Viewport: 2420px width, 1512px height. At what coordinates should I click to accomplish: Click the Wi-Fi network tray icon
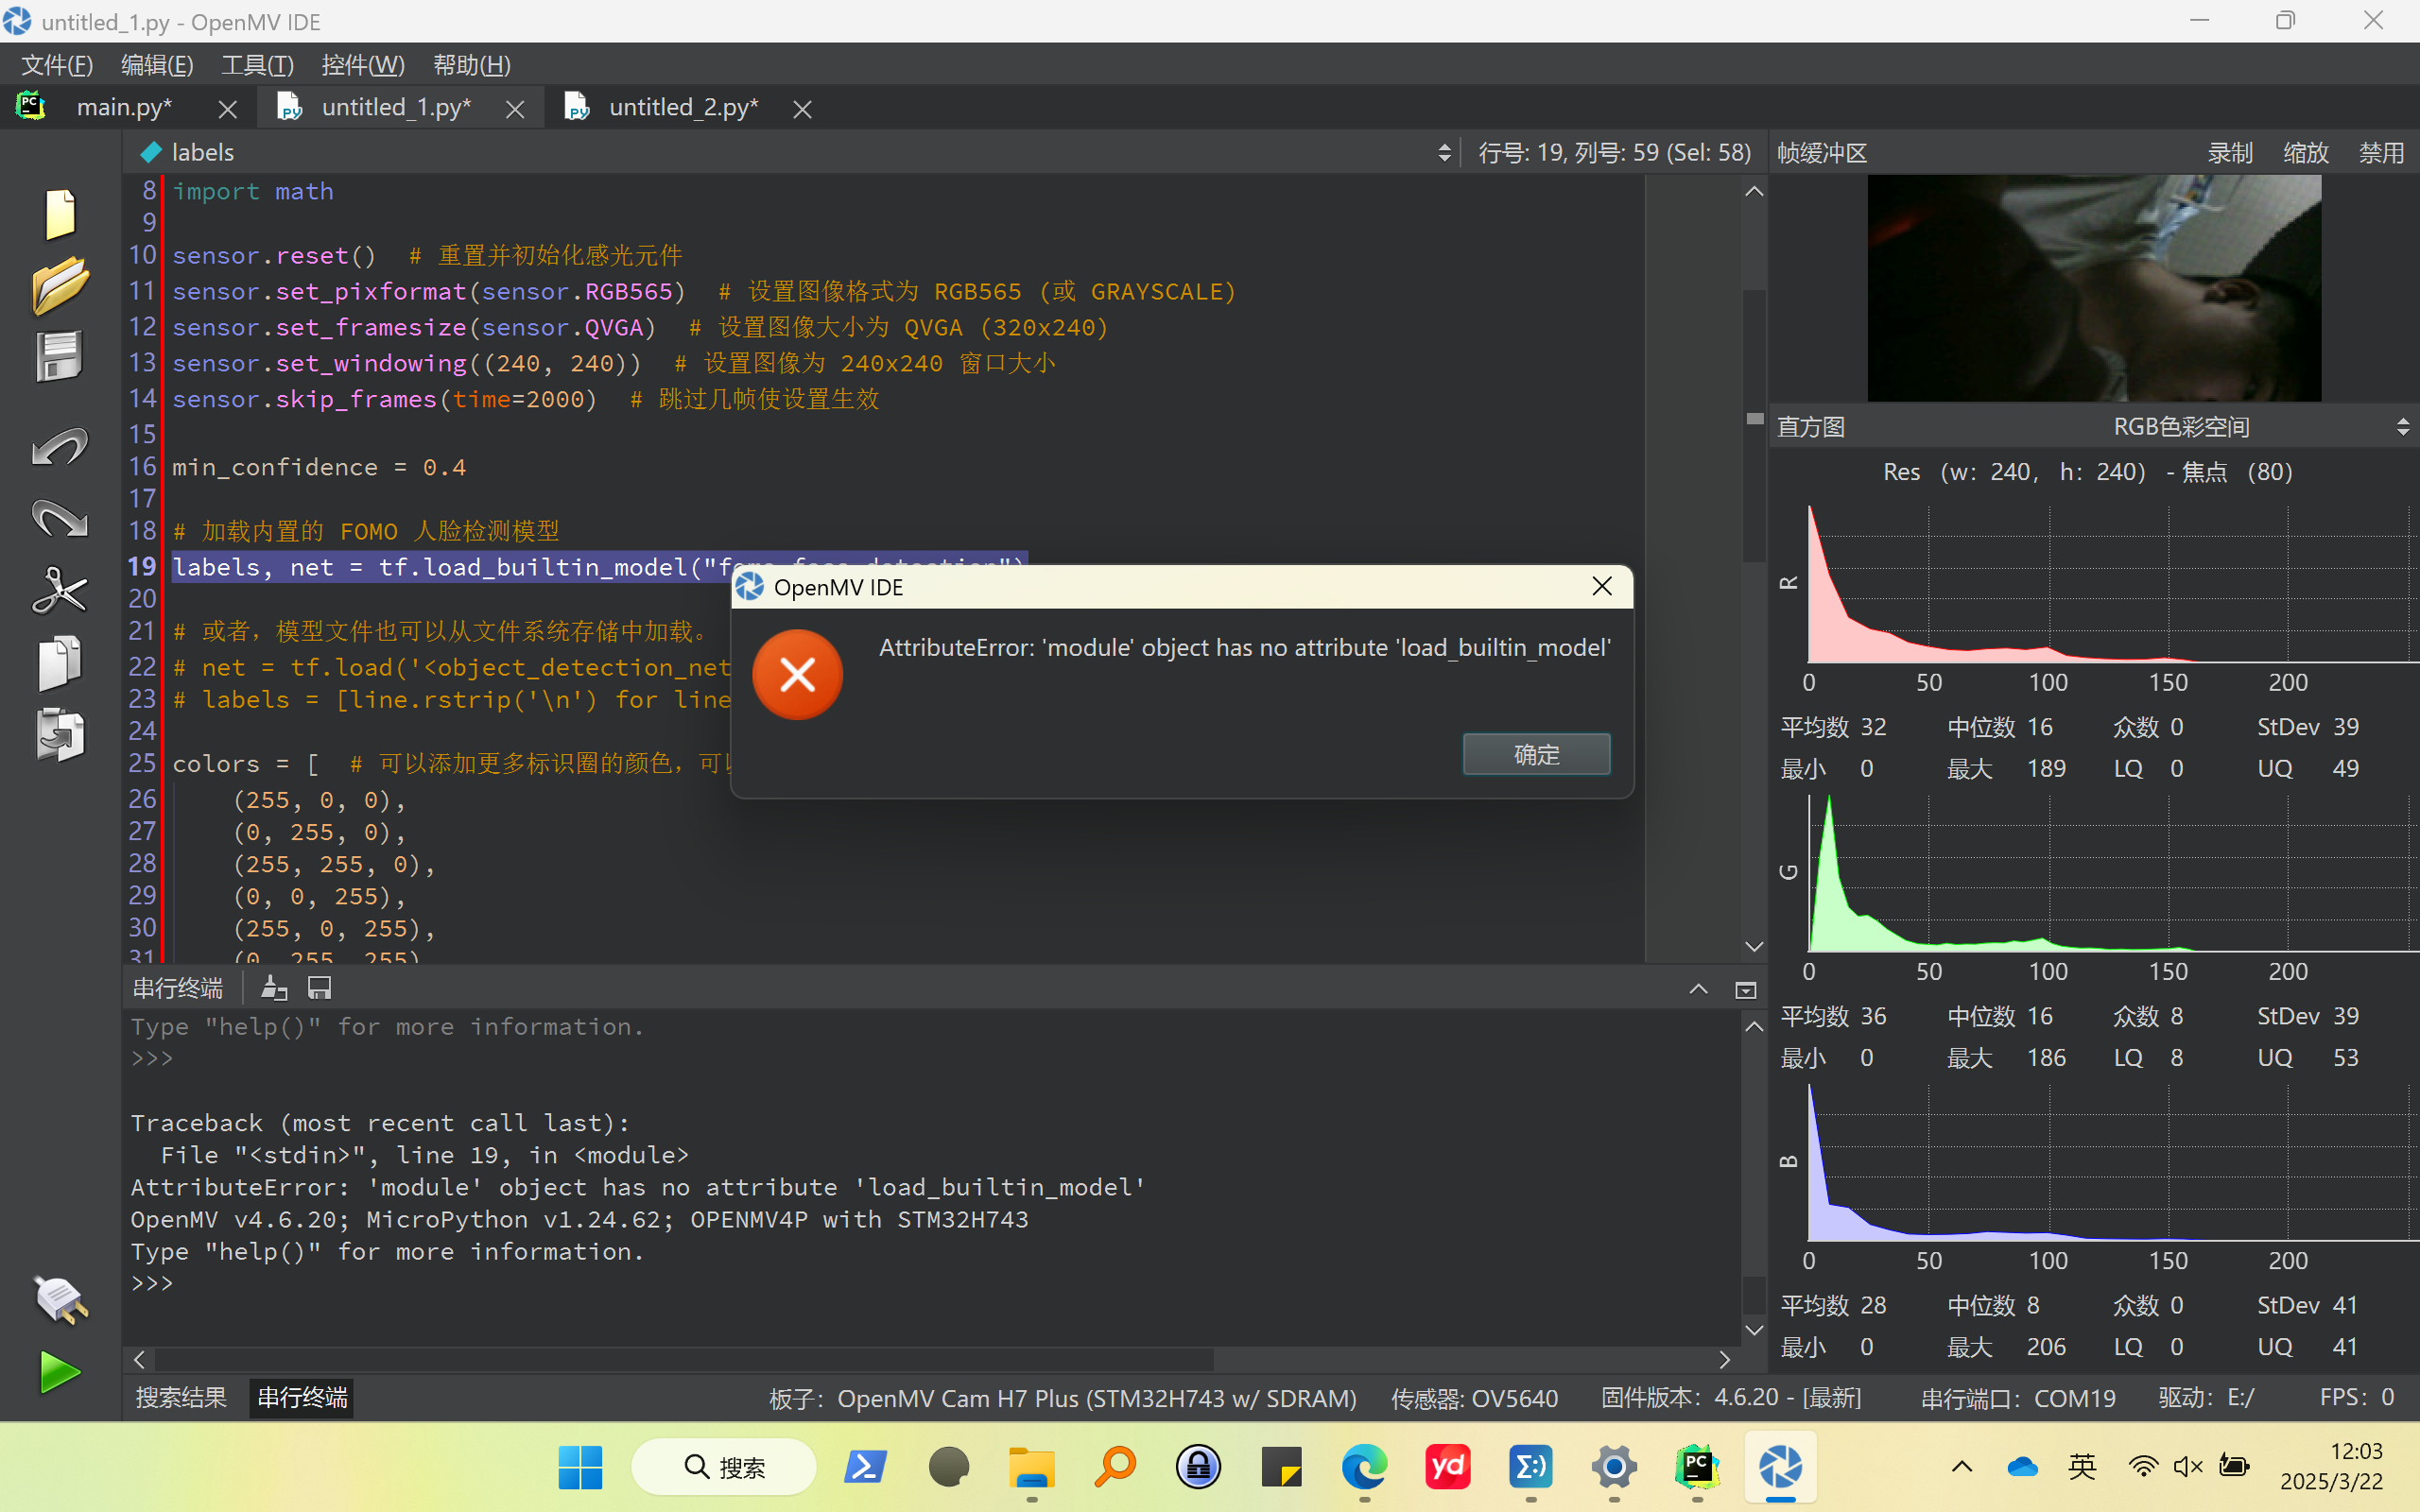coord(2142,1467)
